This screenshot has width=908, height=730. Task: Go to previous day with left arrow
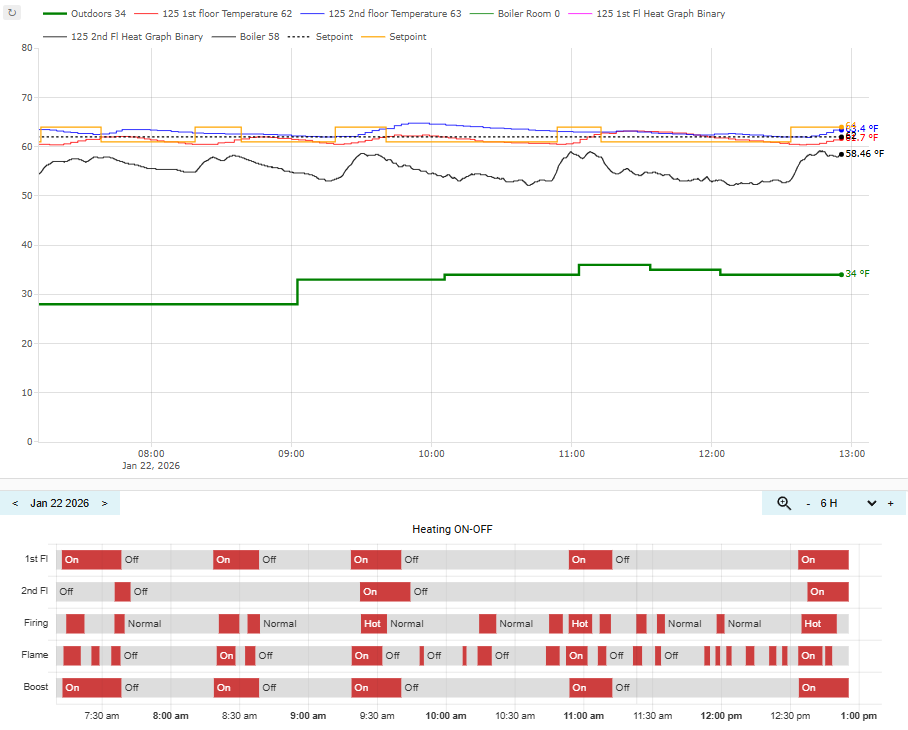pos(15,503)
